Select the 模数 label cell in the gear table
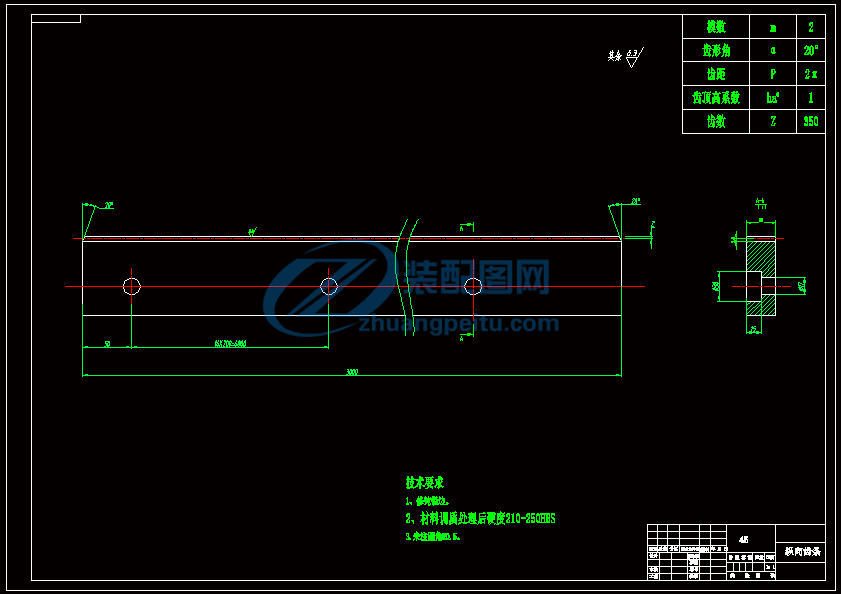 [716, 27]
